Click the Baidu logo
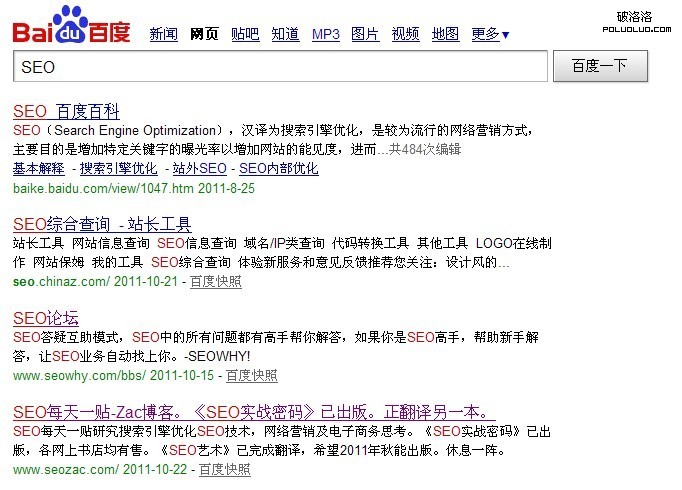682x490 pixels. pos(71,25)
